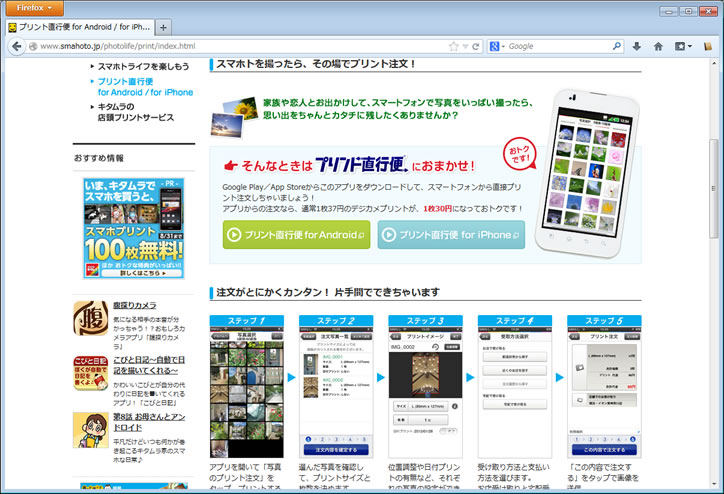Click the ステップ1 photo selection screenshot
This screenshot has height=494, width=724.
(247, 392)
